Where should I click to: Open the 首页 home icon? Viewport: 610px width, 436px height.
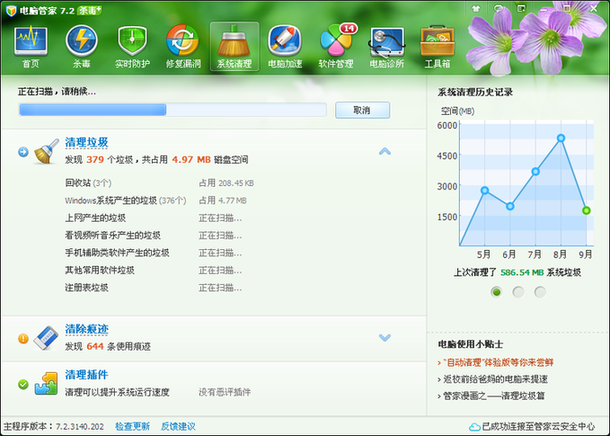tap(31, 45)
